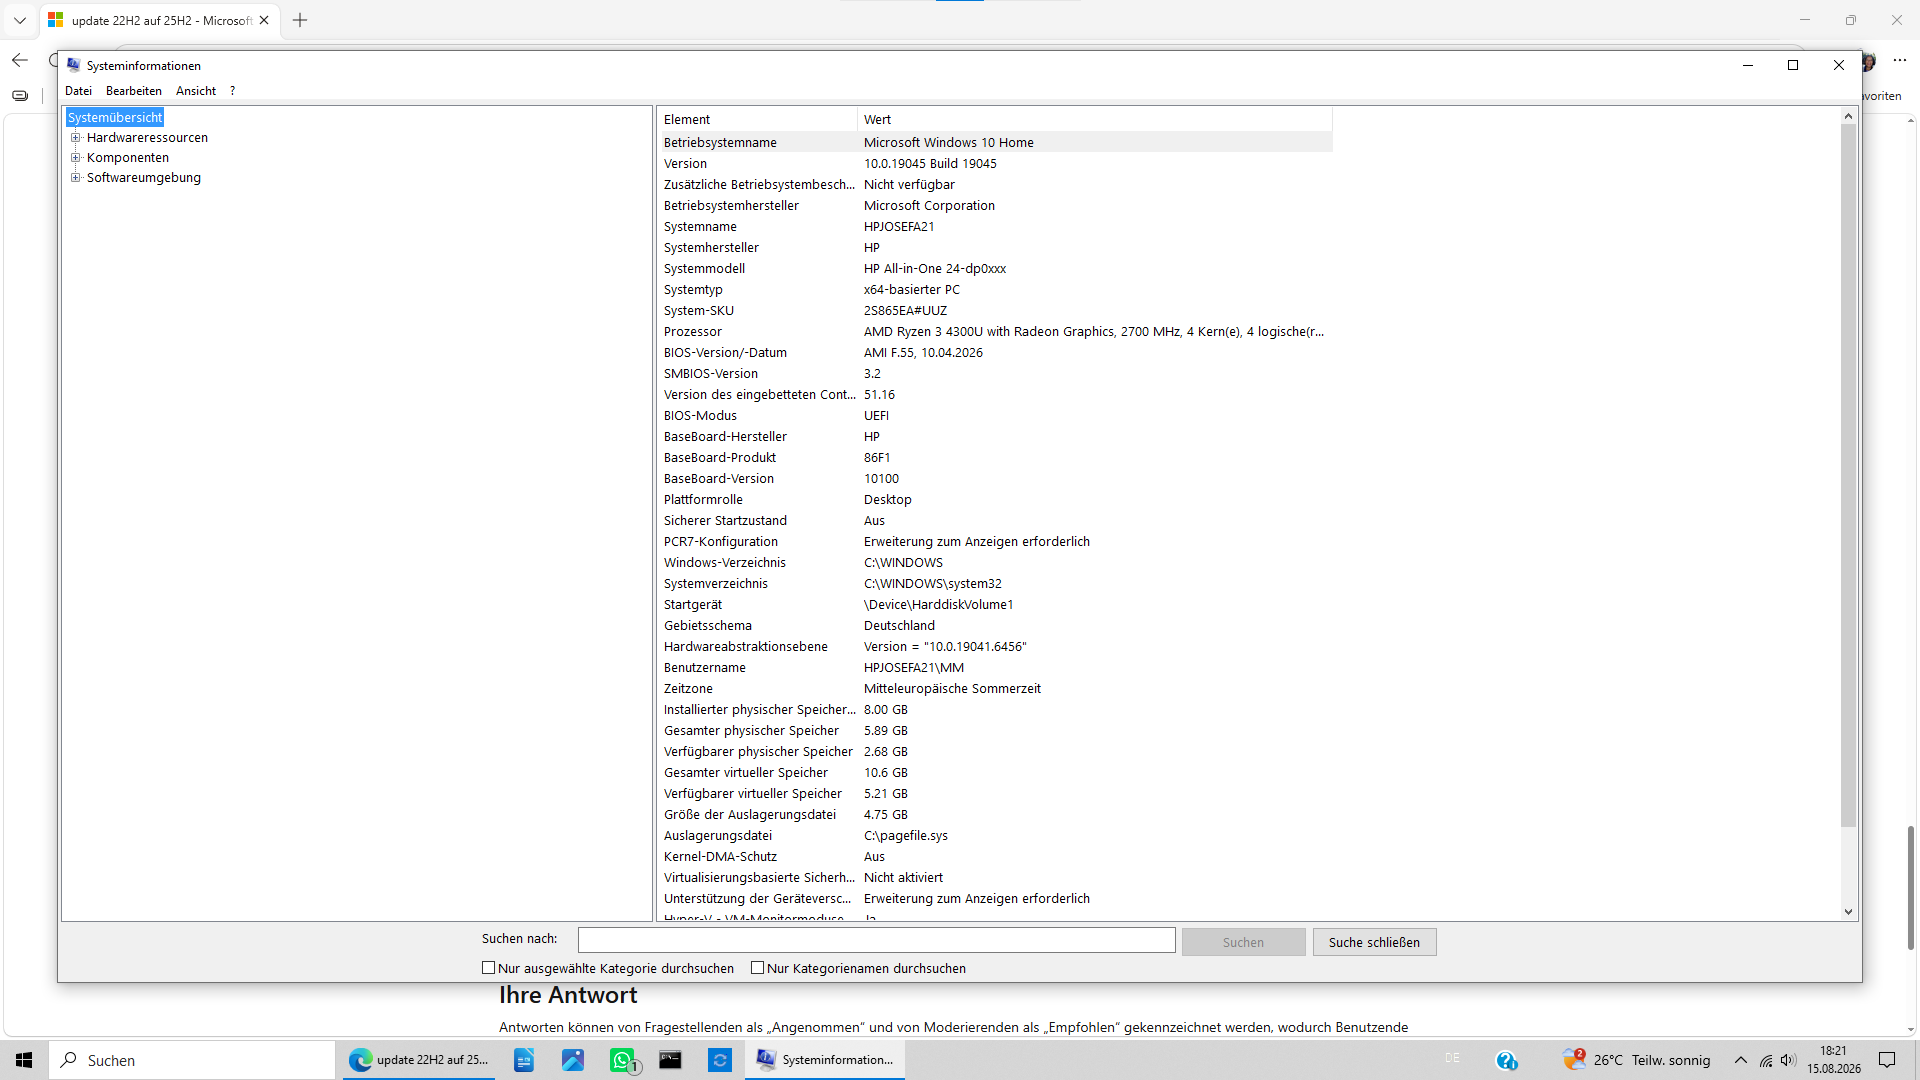
Task: Open the Bearbeiten menu
Action: point(134,91)
